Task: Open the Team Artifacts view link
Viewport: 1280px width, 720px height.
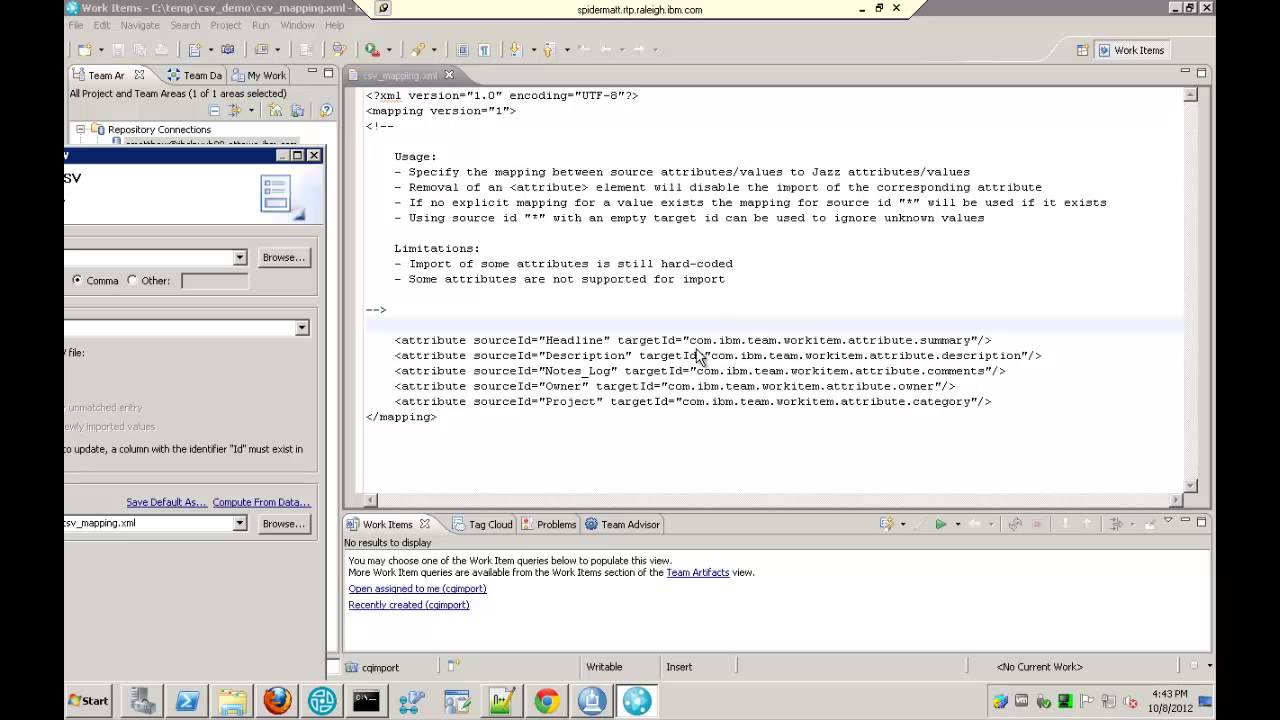Action: 697,573
